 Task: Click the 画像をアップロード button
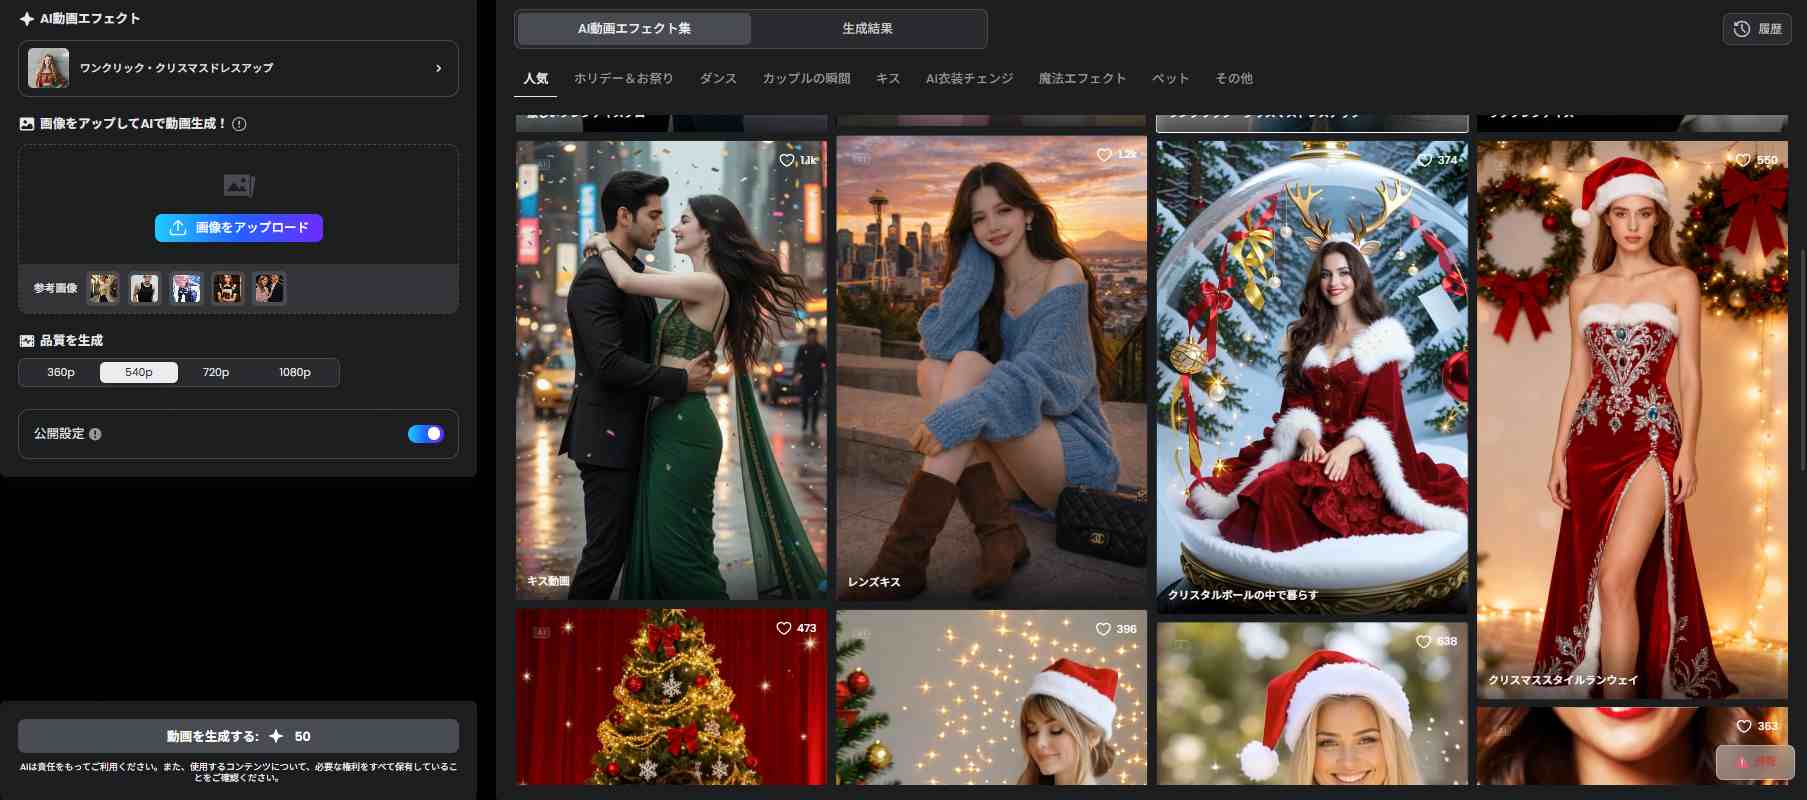(239, 228)
